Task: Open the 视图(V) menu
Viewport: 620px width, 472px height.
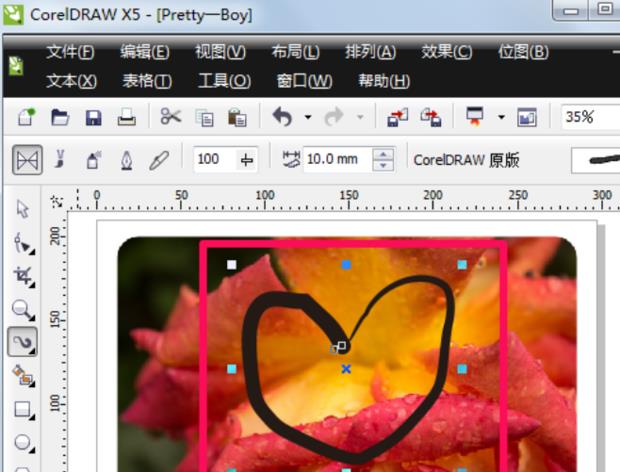Action: (x=220, y=52)
